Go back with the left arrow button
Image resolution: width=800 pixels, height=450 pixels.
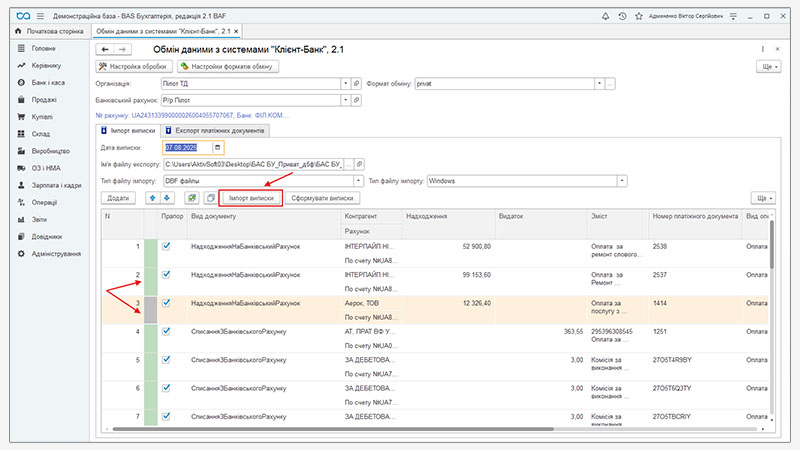[105, 49]
